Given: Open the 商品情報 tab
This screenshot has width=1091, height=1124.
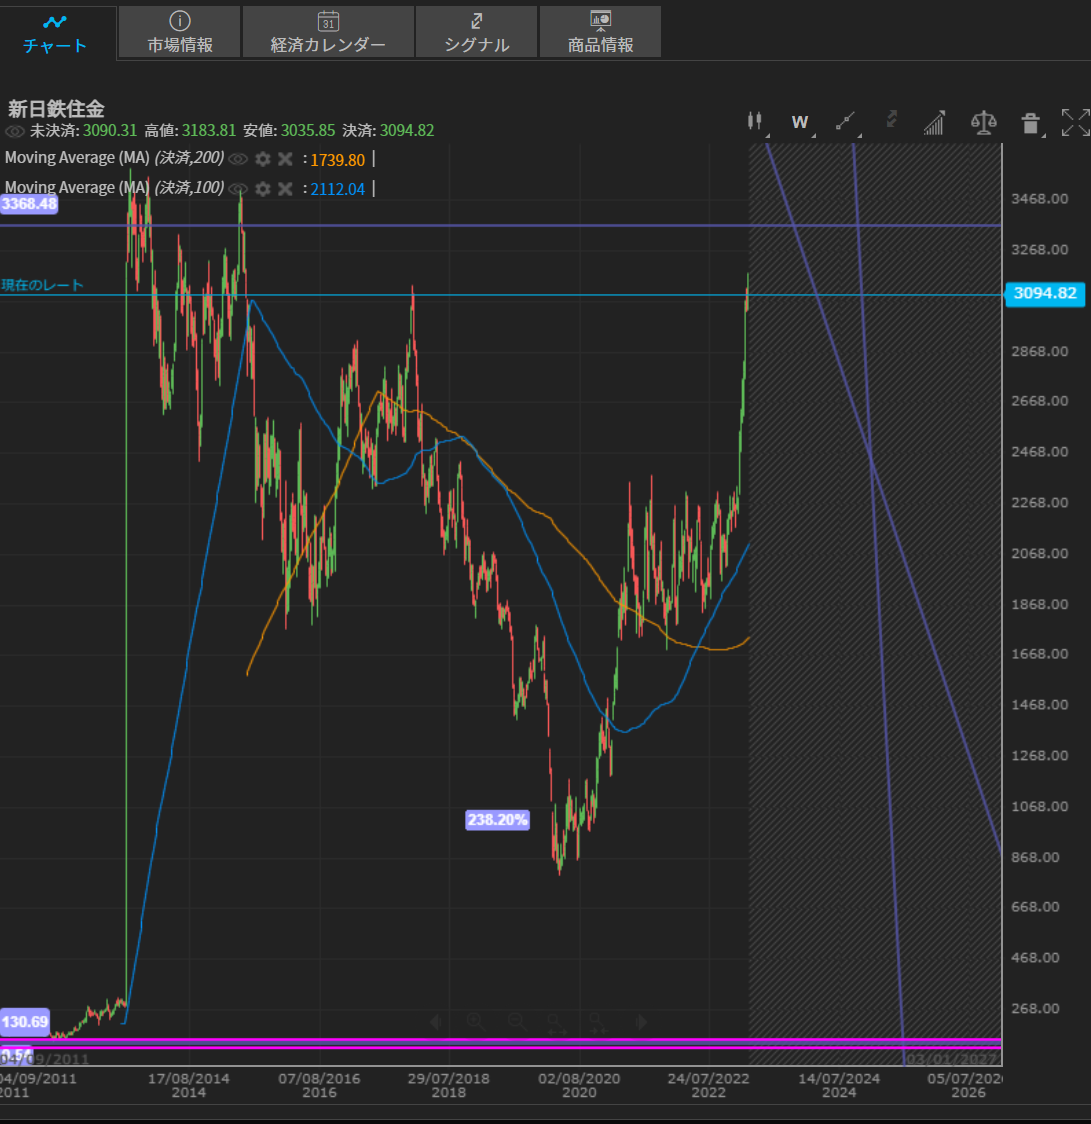Looking at the screenshot, I should tap(600, 32).
